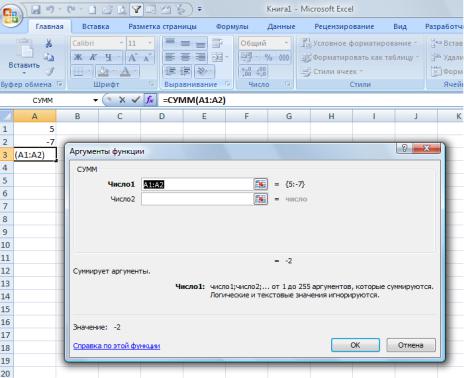464x378 pixels.
Task: Toggle underline Ч formatting
Action: (108, 57)
